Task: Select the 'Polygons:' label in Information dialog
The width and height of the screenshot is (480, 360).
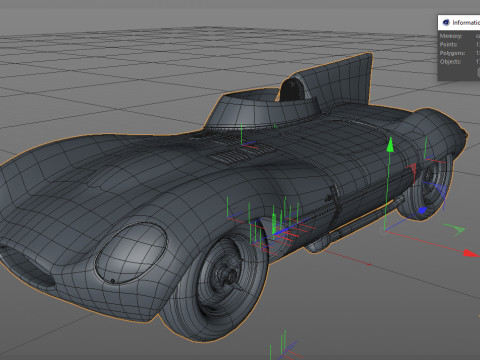Action: [x=452, y=53]
